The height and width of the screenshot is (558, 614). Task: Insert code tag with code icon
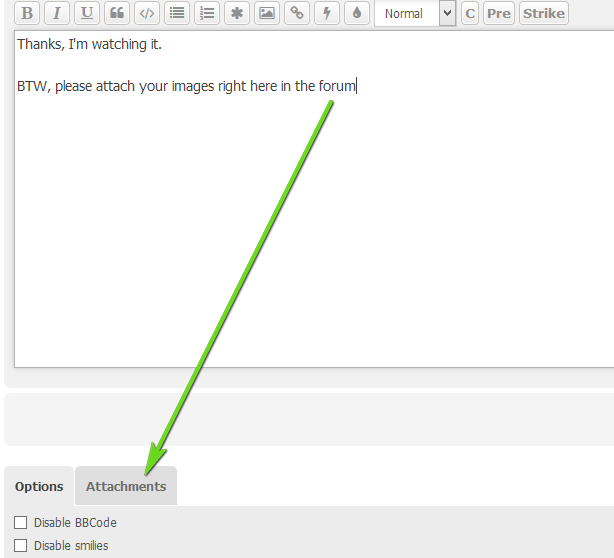pos(147,13)
